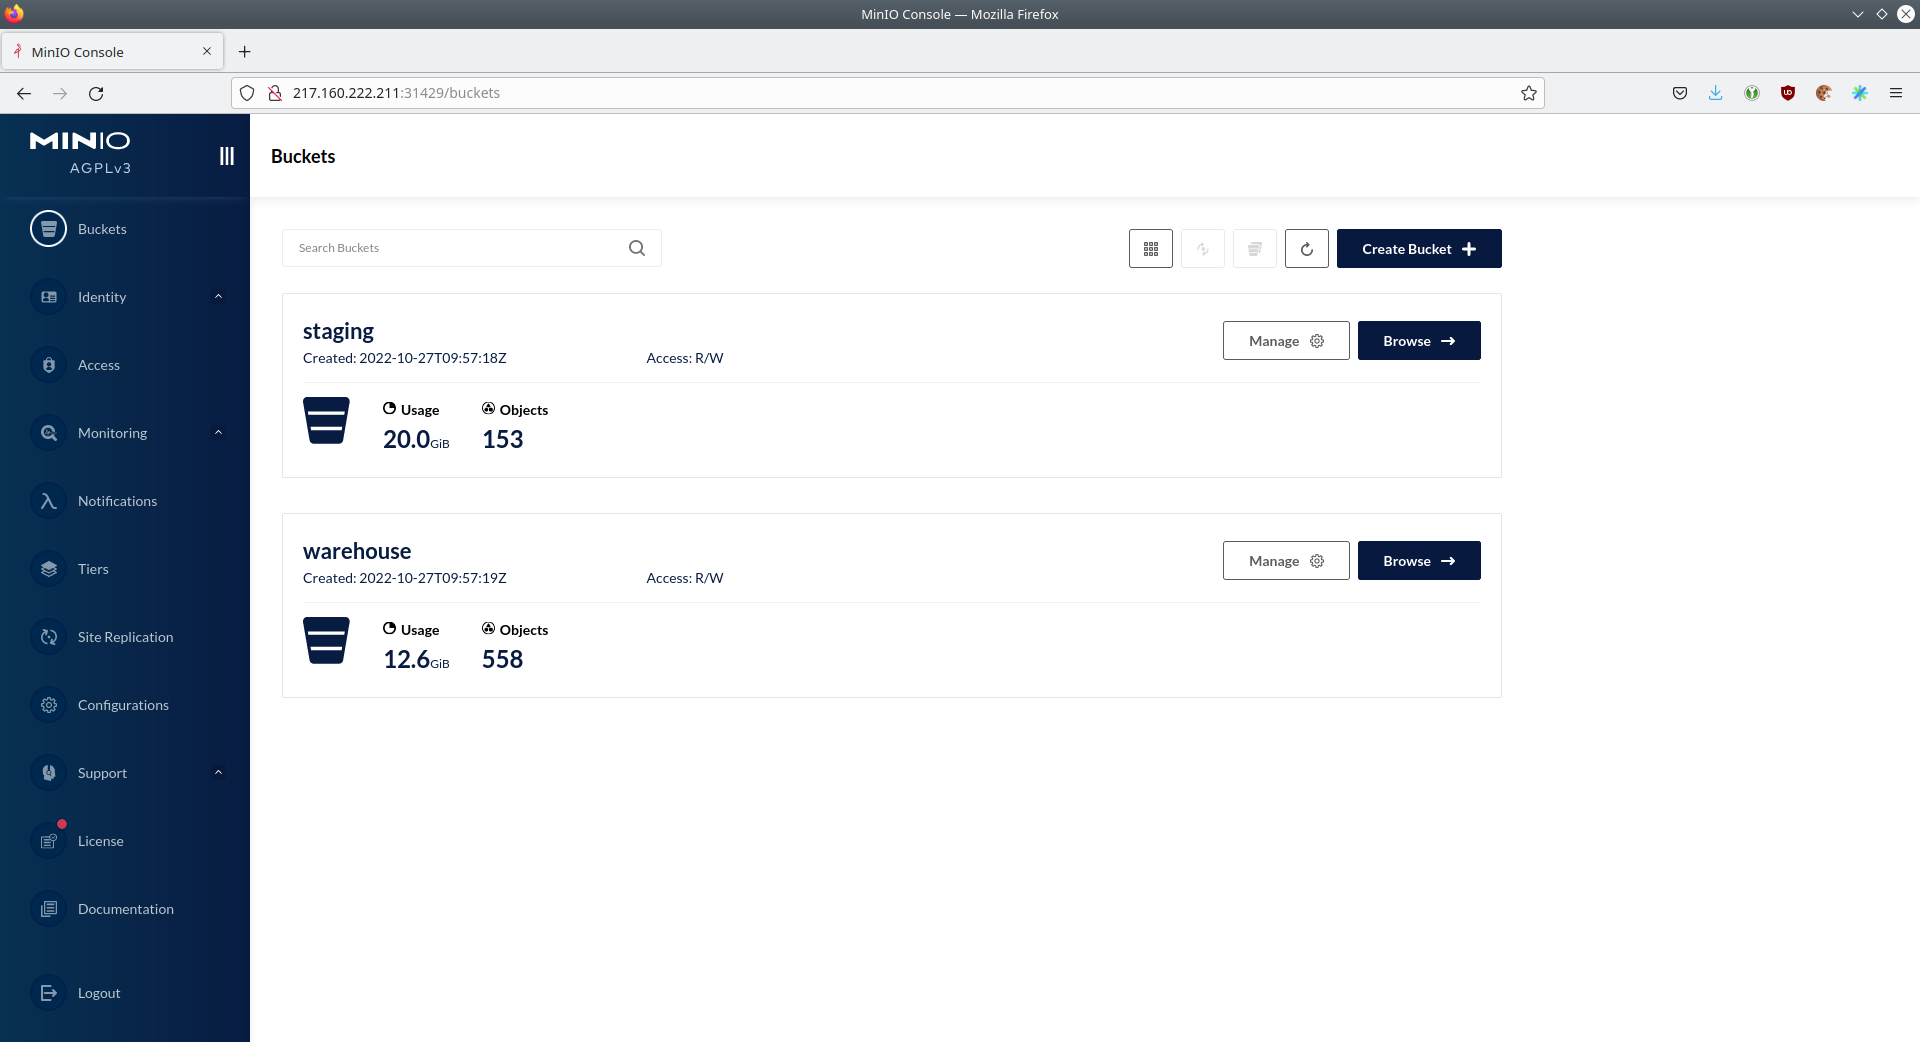Go to Buckets in the sidebar
Image resolution: width=1920 pixels, height=1042 pixels.
[x=101, y=229]
